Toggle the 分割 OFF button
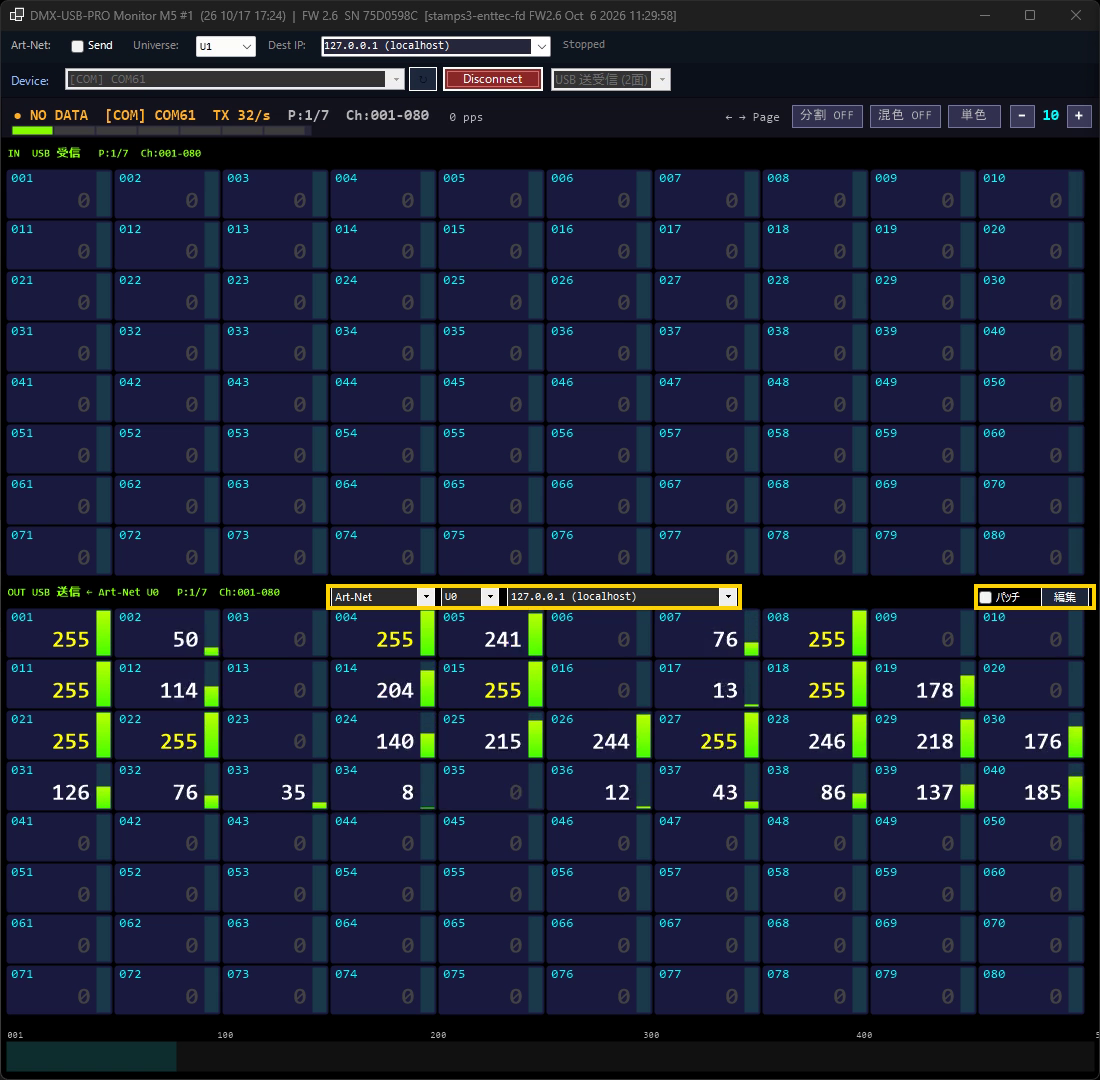 827,116
